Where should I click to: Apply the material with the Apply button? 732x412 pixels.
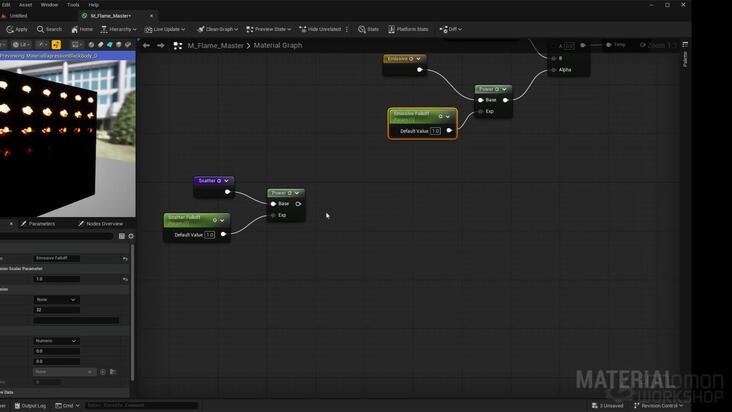click(17, 29)
